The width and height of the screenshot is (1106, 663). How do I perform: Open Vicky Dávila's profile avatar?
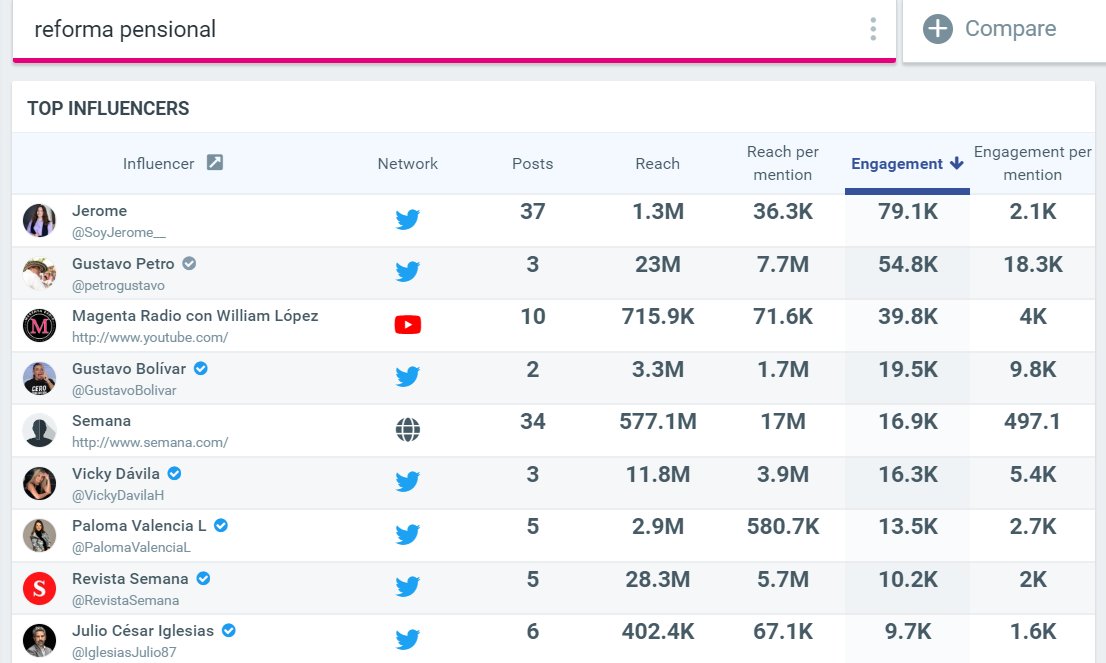point(40,484)
